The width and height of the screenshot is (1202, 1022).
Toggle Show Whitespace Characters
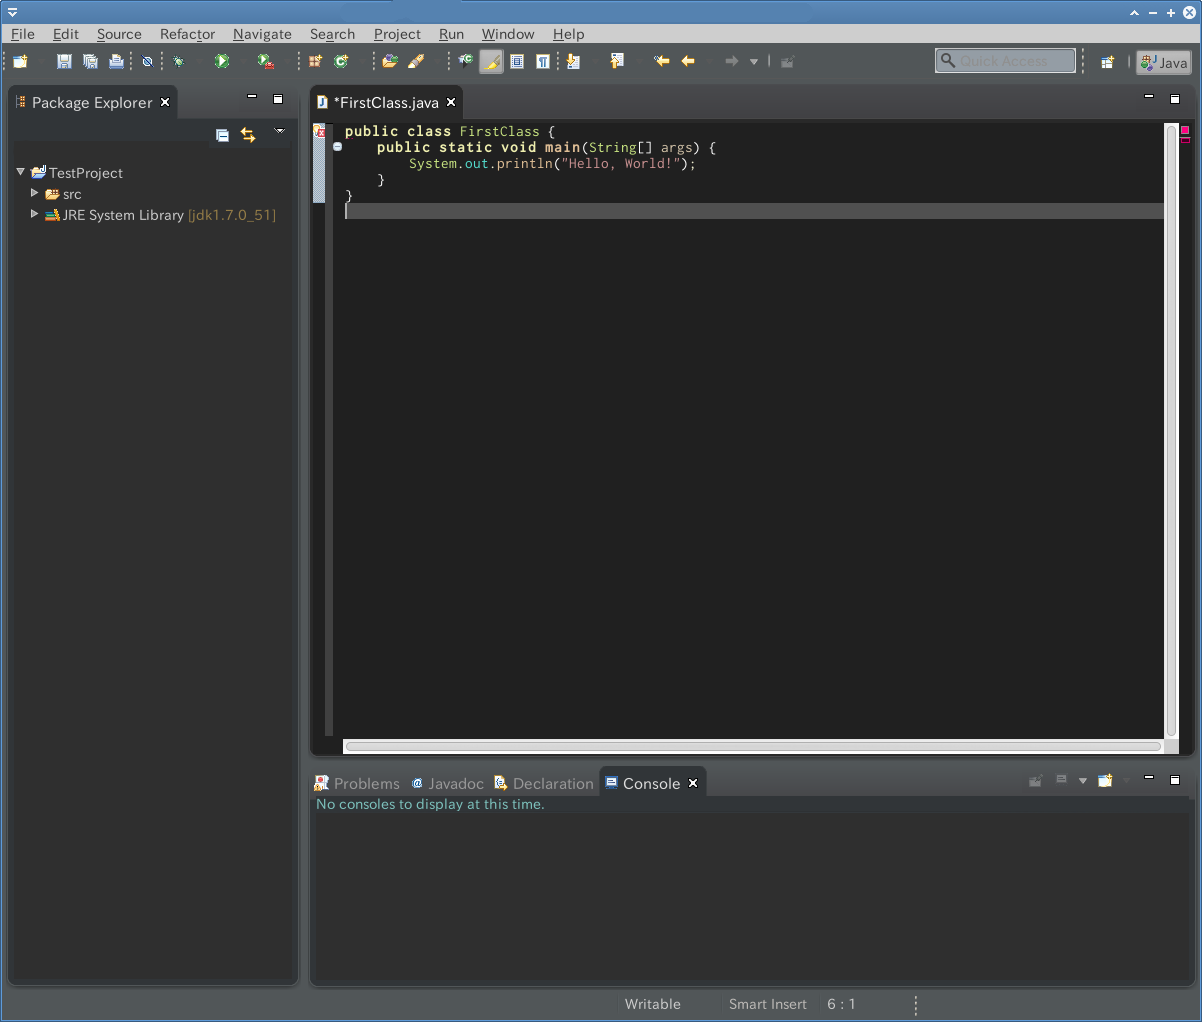[541, 61]
